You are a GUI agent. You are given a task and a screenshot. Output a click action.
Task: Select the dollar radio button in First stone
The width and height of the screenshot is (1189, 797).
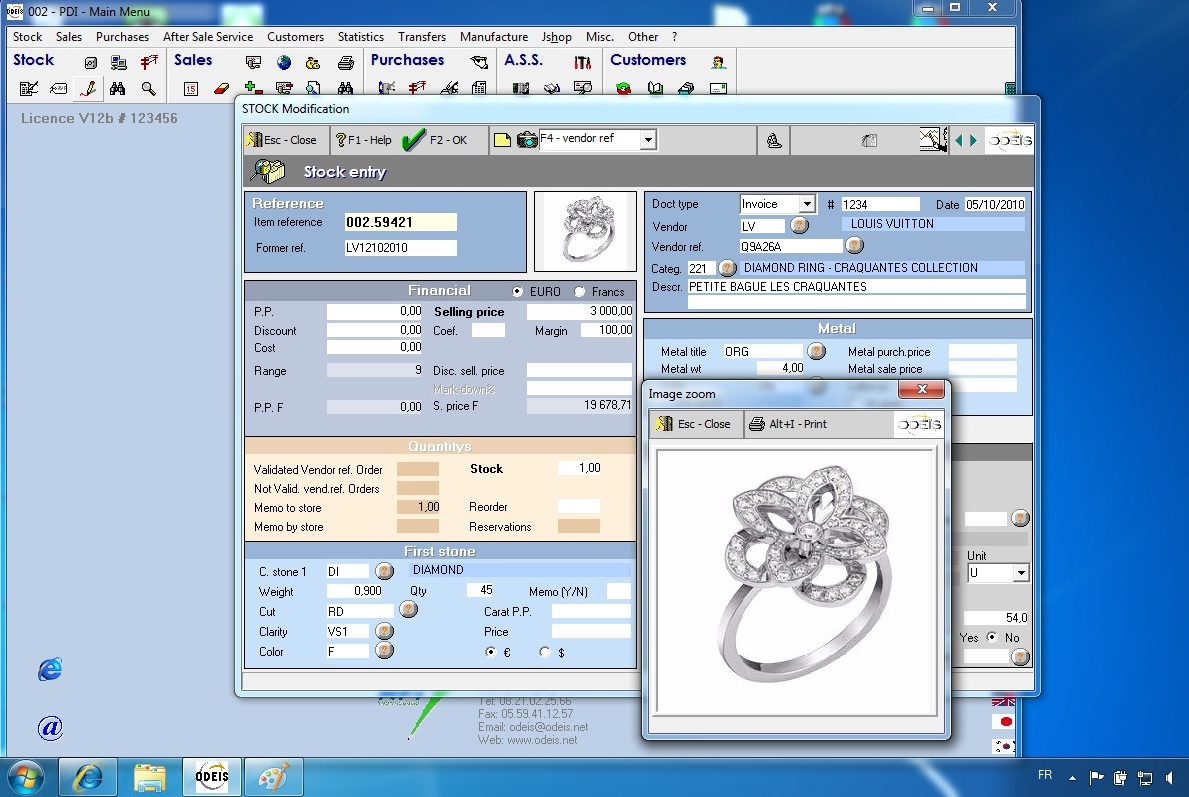545,652
